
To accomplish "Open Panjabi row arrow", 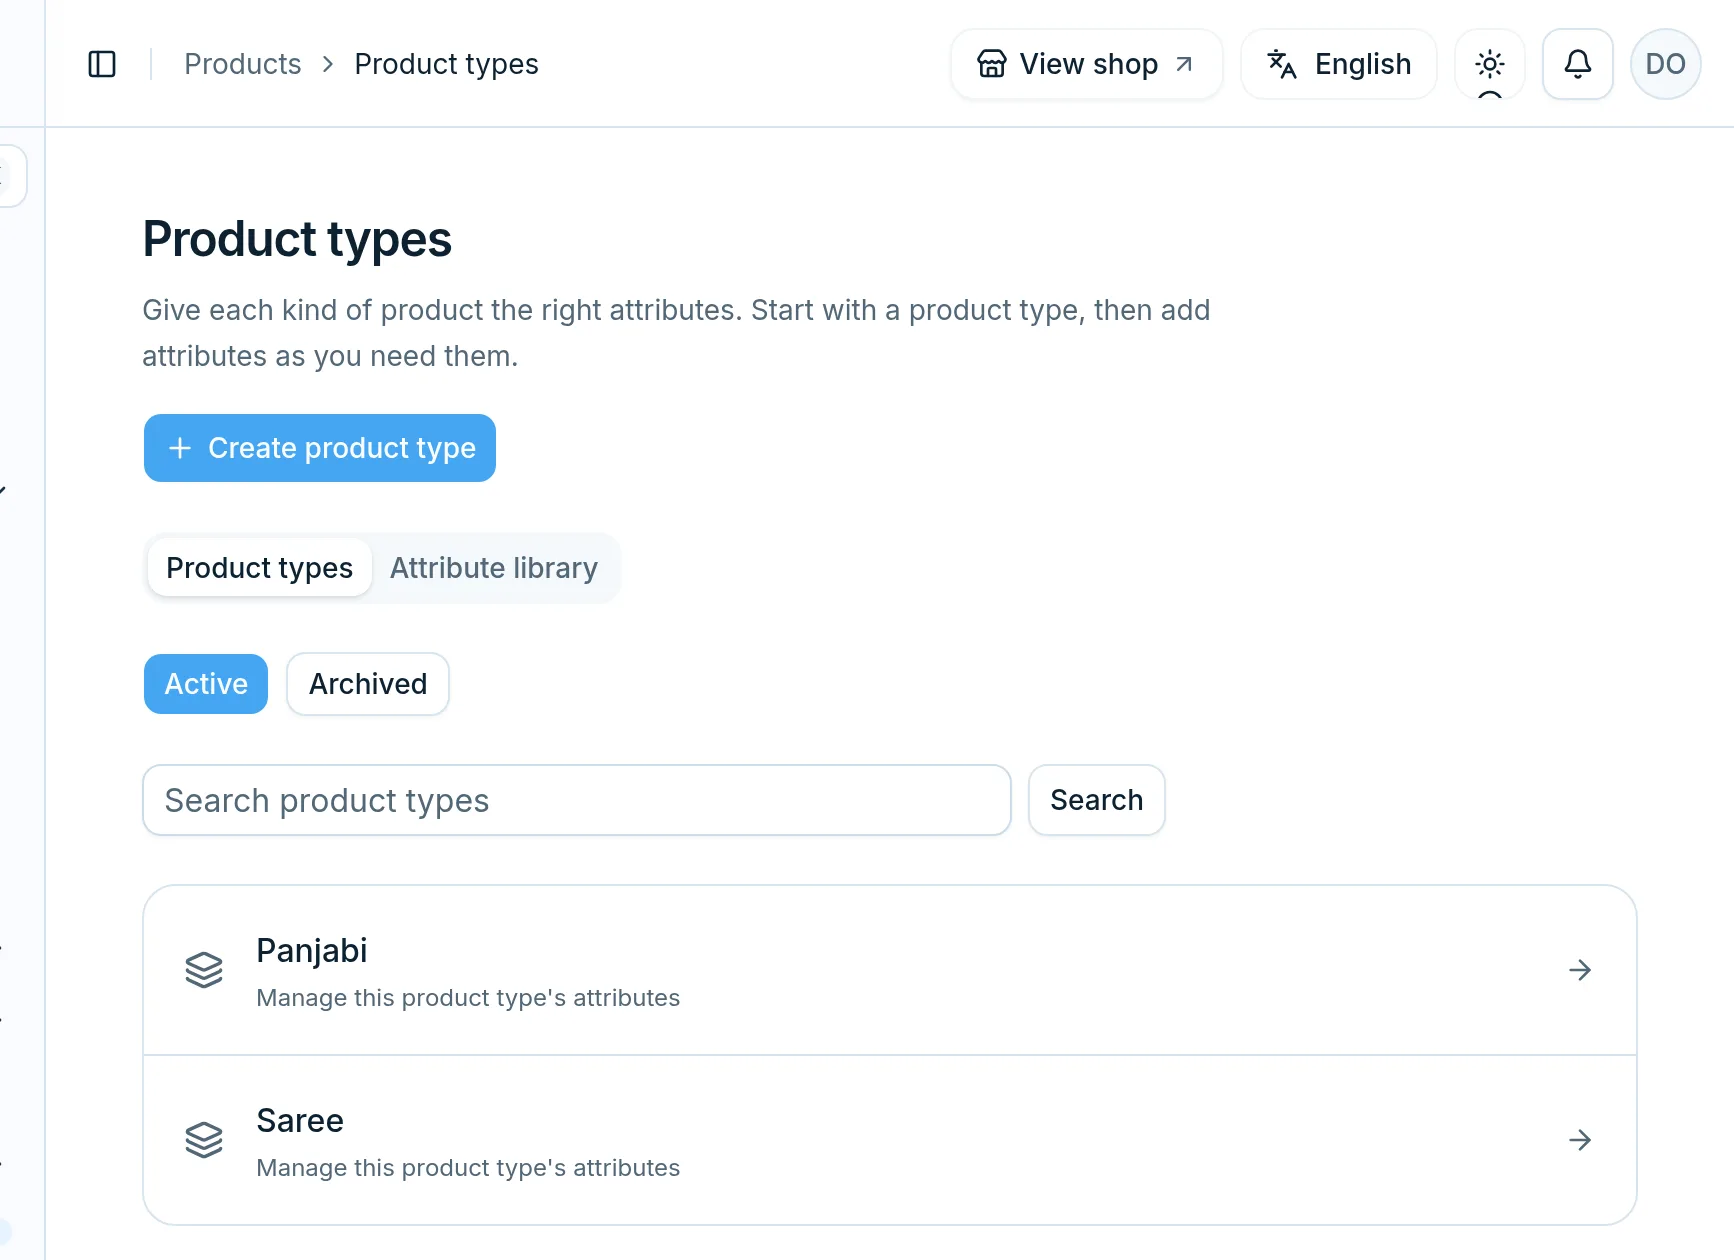I will [1580, 970].
